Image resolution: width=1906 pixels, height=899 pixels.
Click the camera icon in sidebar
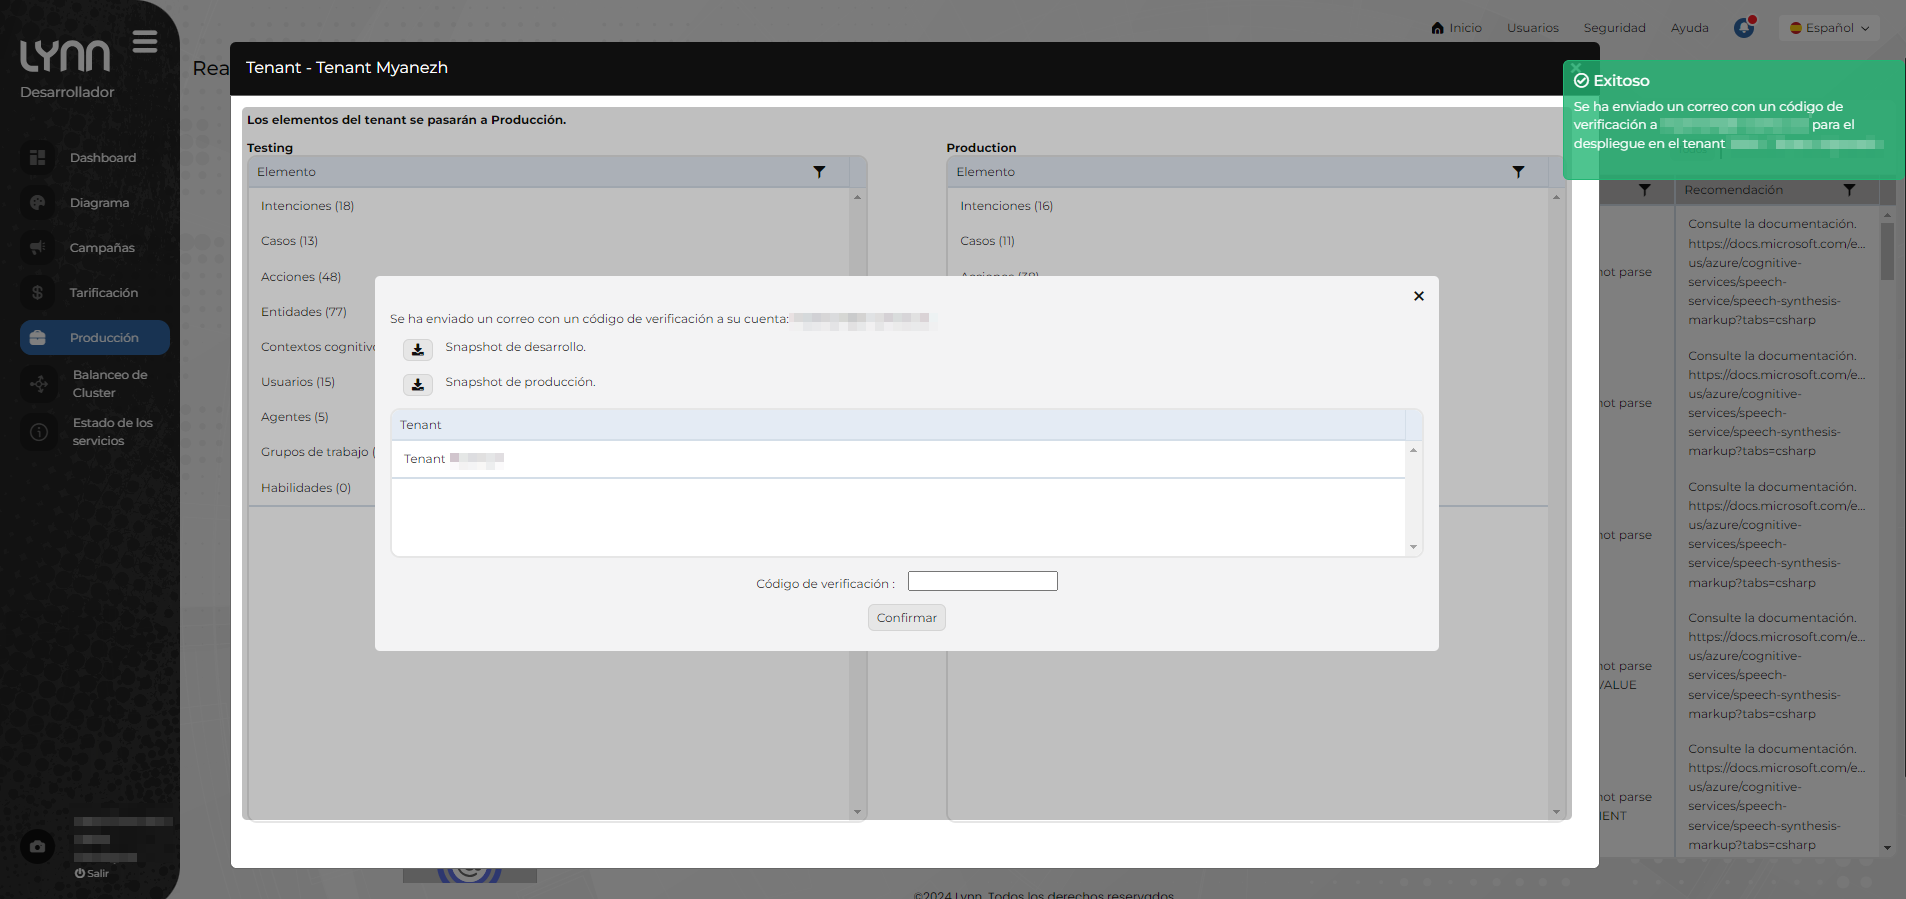(38, 846)
